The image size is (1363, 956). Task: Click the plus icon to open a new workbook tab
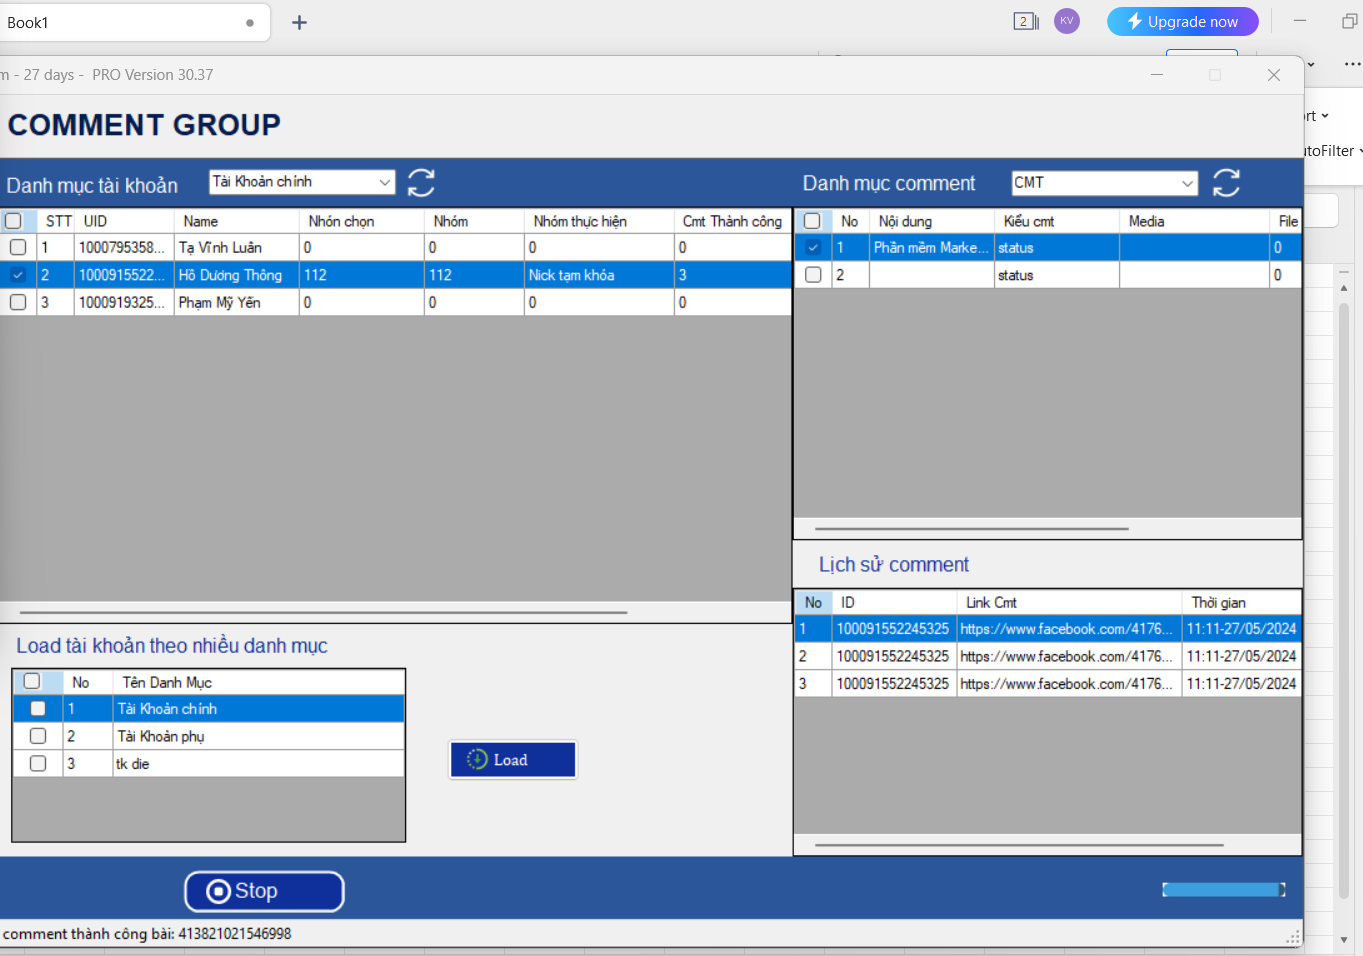pos(298,21)
